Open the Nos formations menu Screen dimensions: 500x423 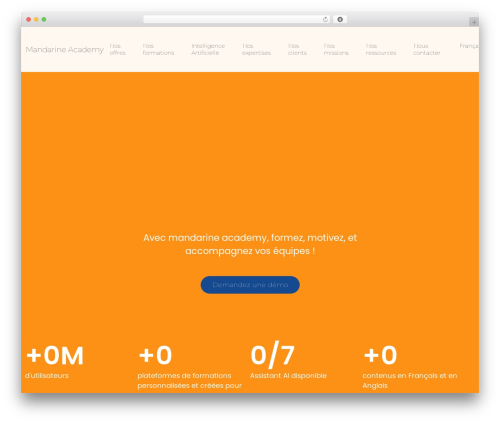[x=158, y=49]
